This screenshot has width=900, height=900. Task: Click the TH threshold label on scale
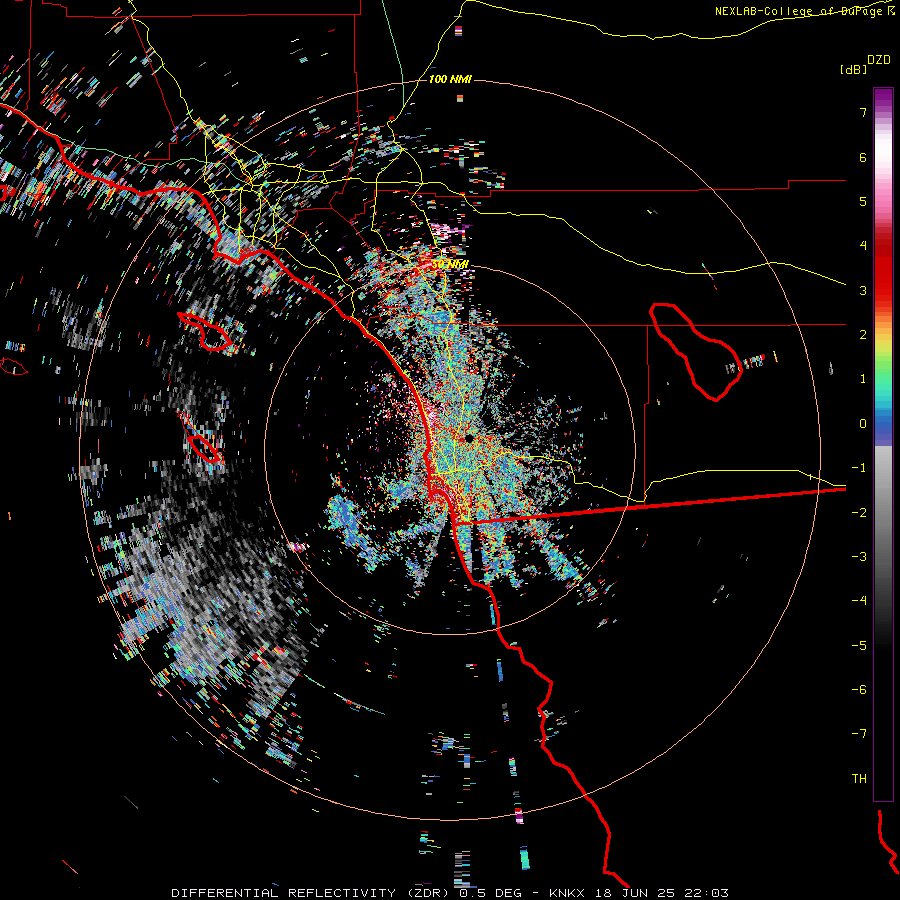coord(859,779)
